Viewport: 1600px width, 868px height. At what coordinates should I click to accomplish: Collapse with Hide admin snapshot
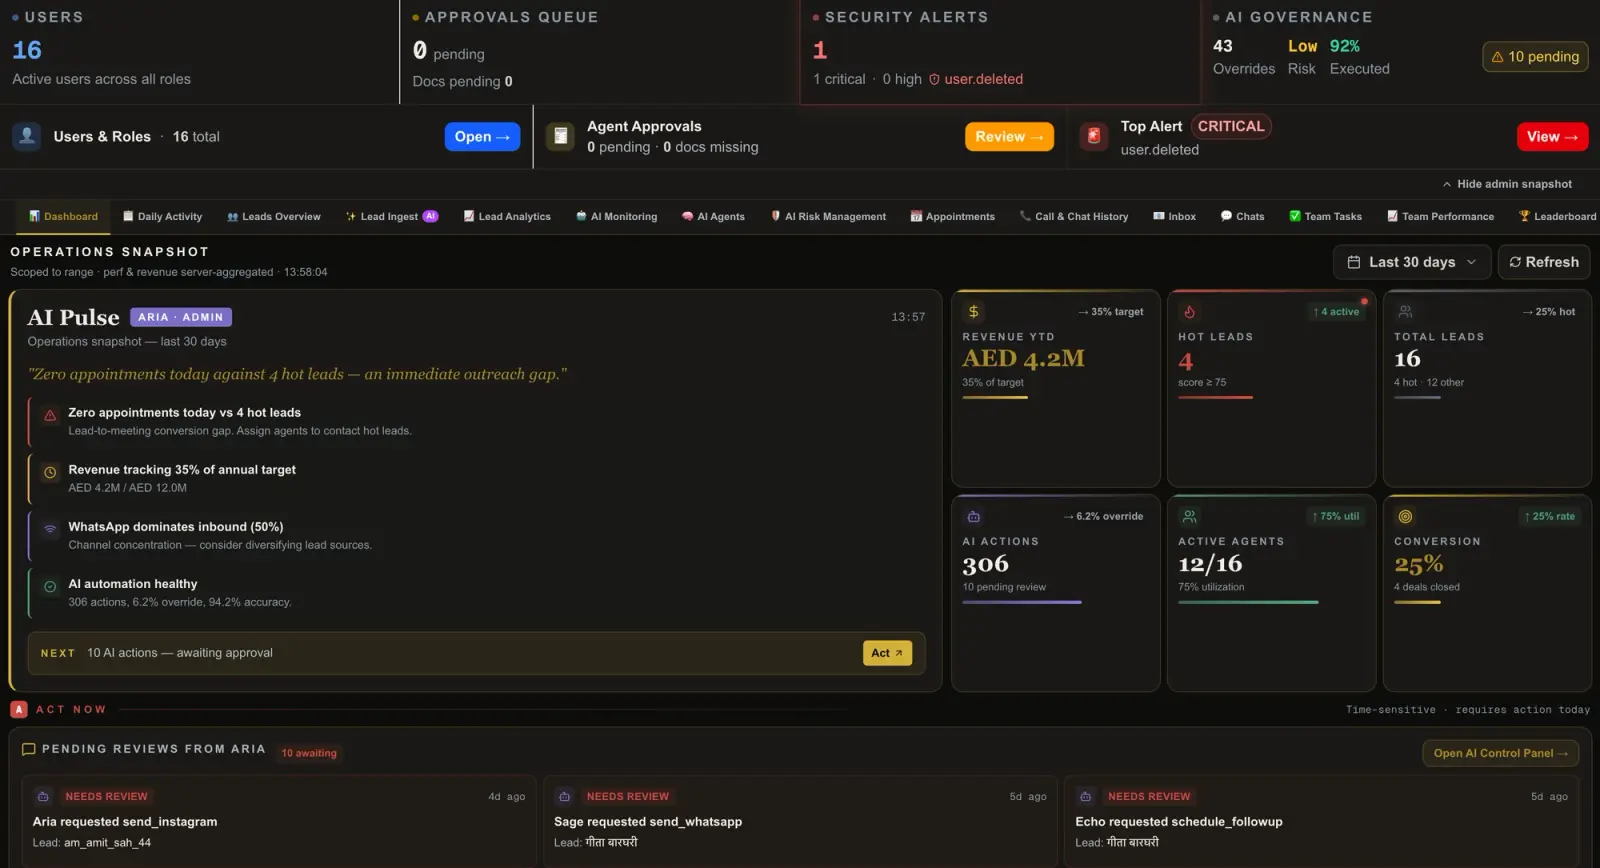[1507, 184]
